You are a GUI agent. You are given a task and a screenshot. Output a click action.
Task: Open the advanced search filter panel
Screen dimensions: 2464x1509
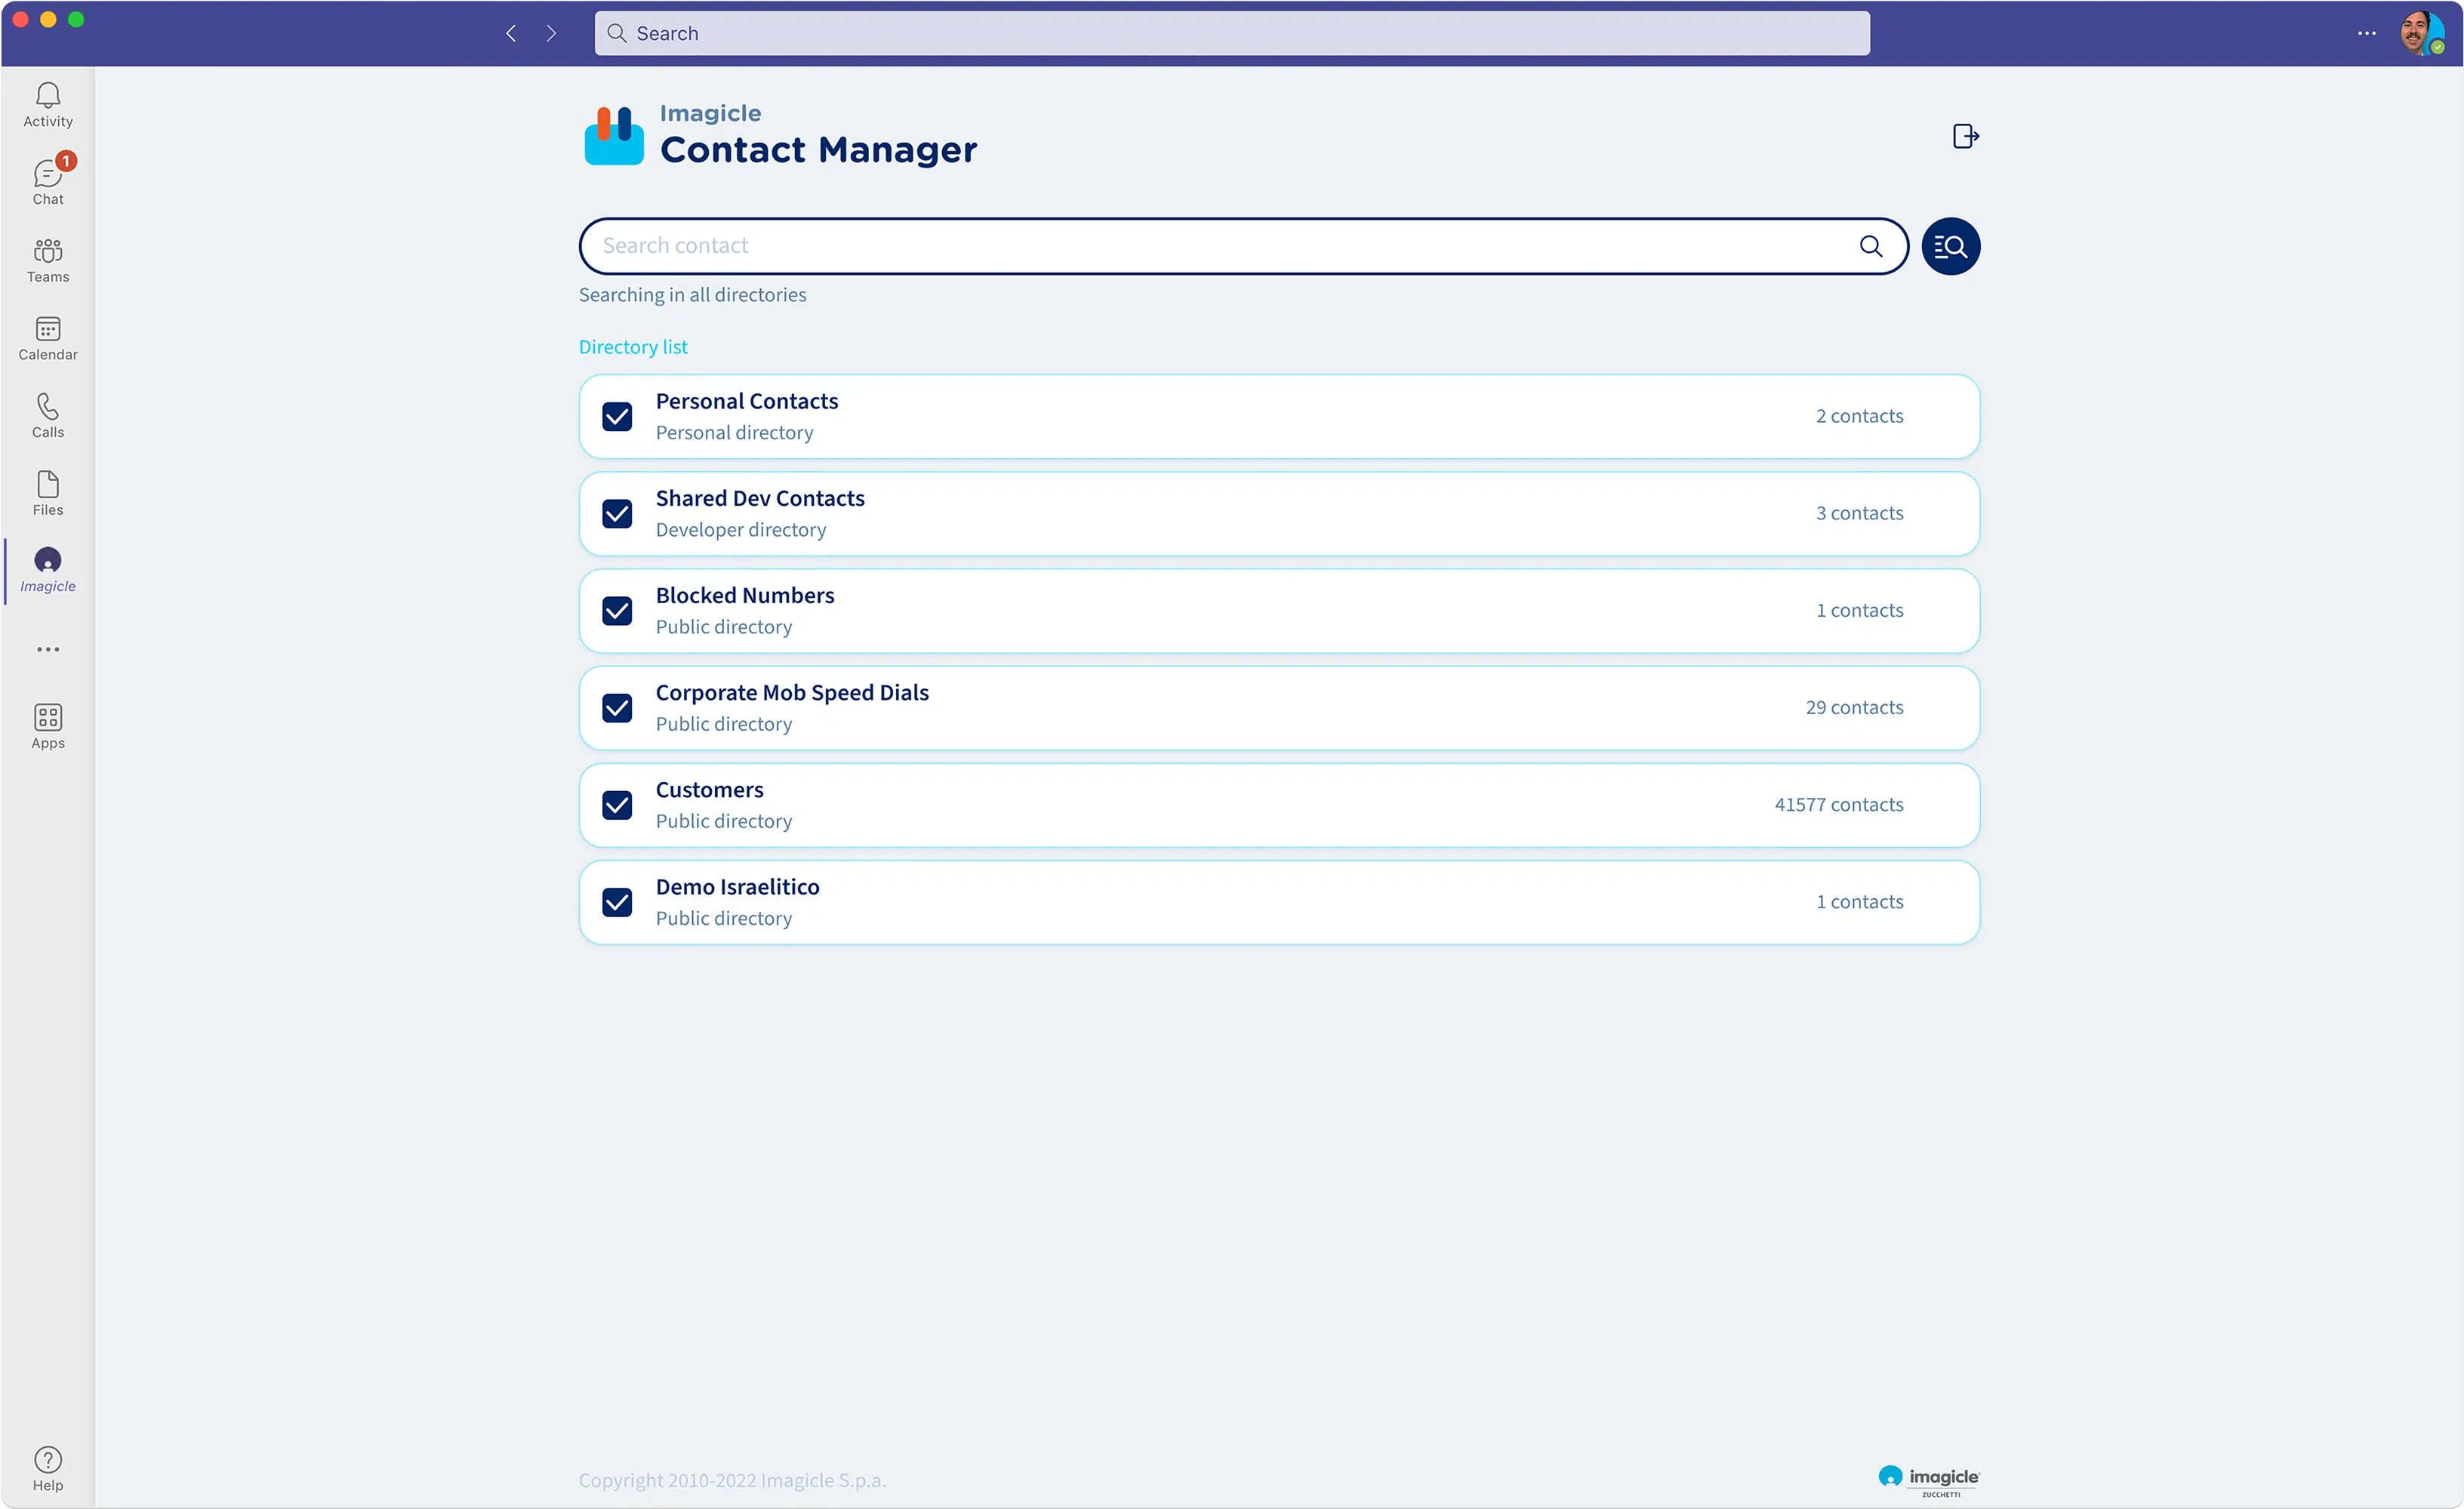pos(1950,245)
